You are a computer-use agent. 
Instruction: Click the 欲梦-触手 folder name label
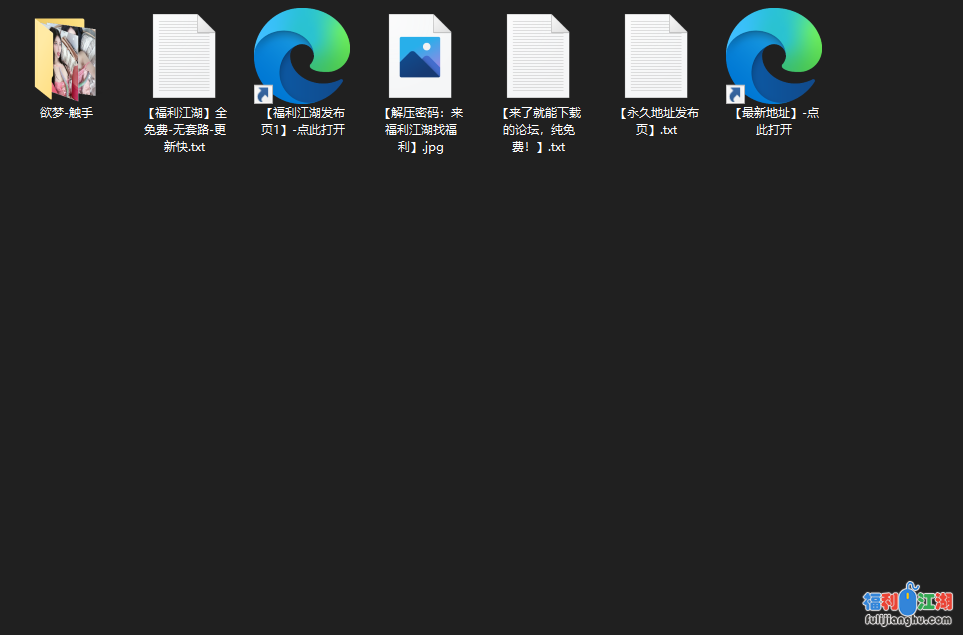[66, 113]
